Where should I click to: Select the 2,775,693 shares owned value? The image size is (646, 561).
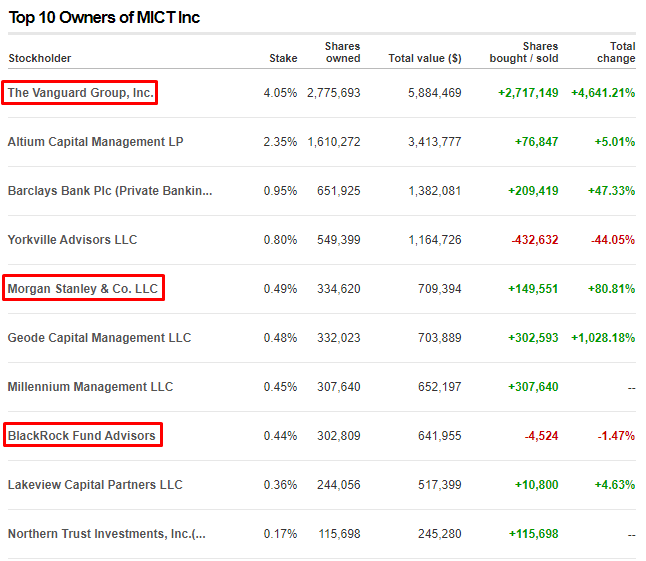click(334, 93)
